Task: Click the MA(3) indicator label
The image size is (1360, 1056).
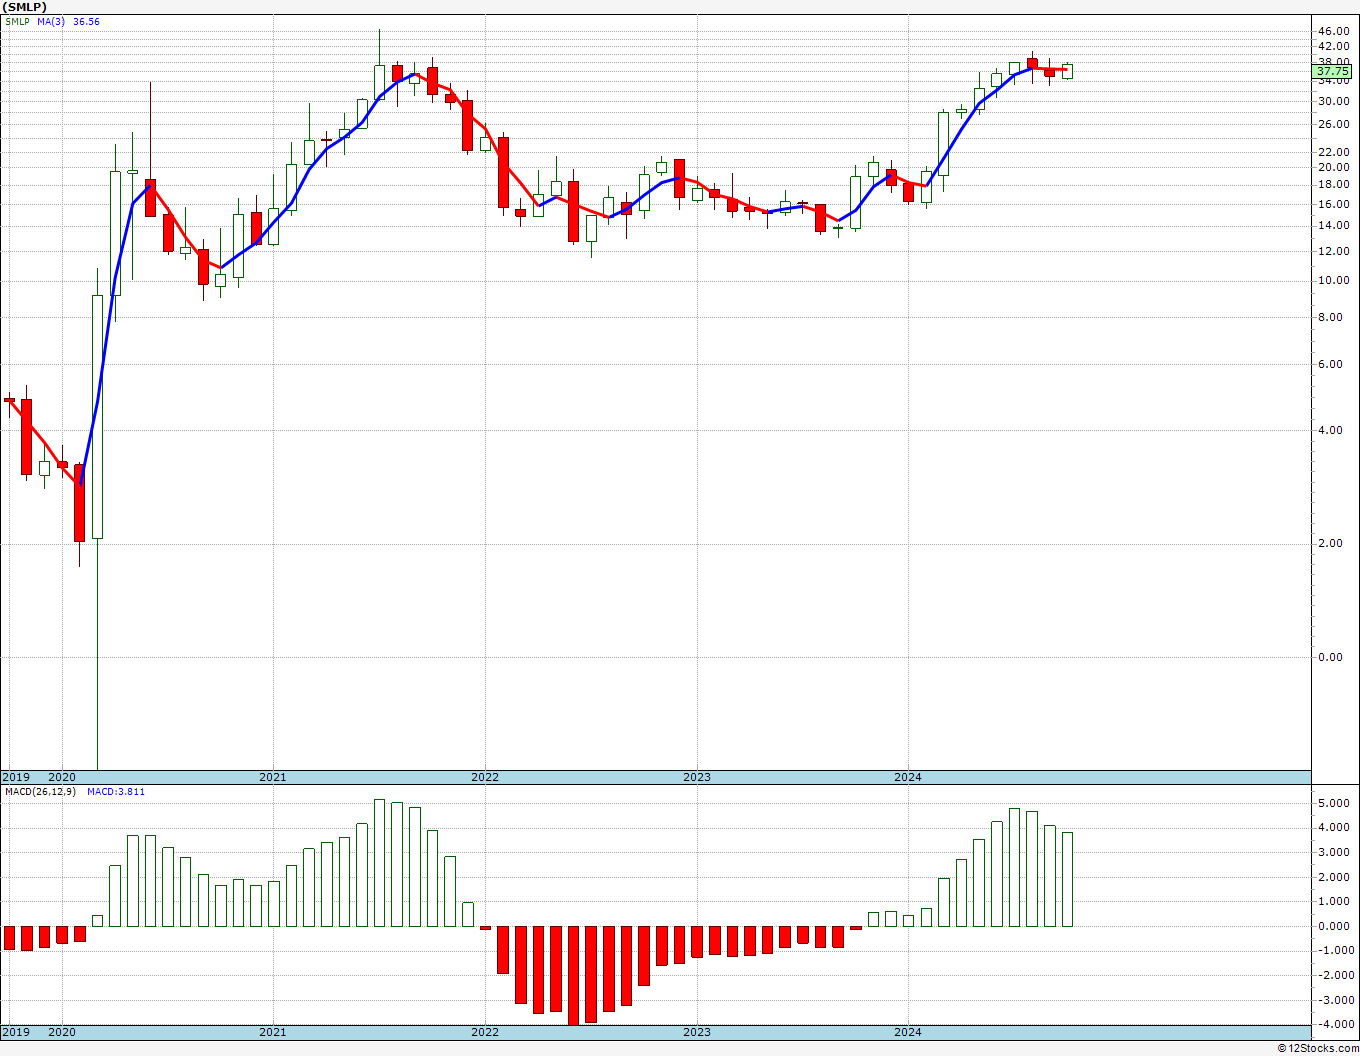Action: pyautogui.click(x=51, y=21)
